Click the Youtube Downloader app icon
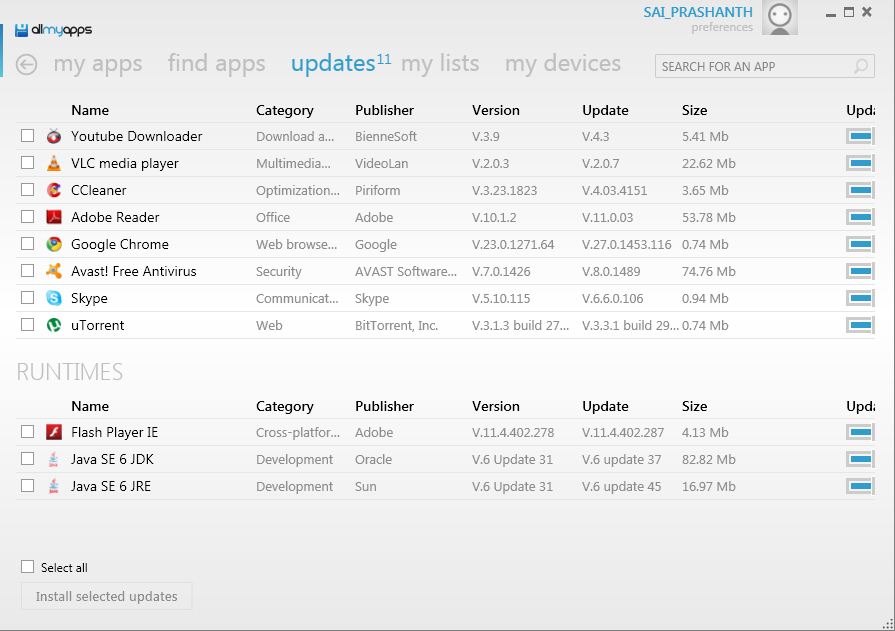The image size is (895, 631). click(52, 136)
